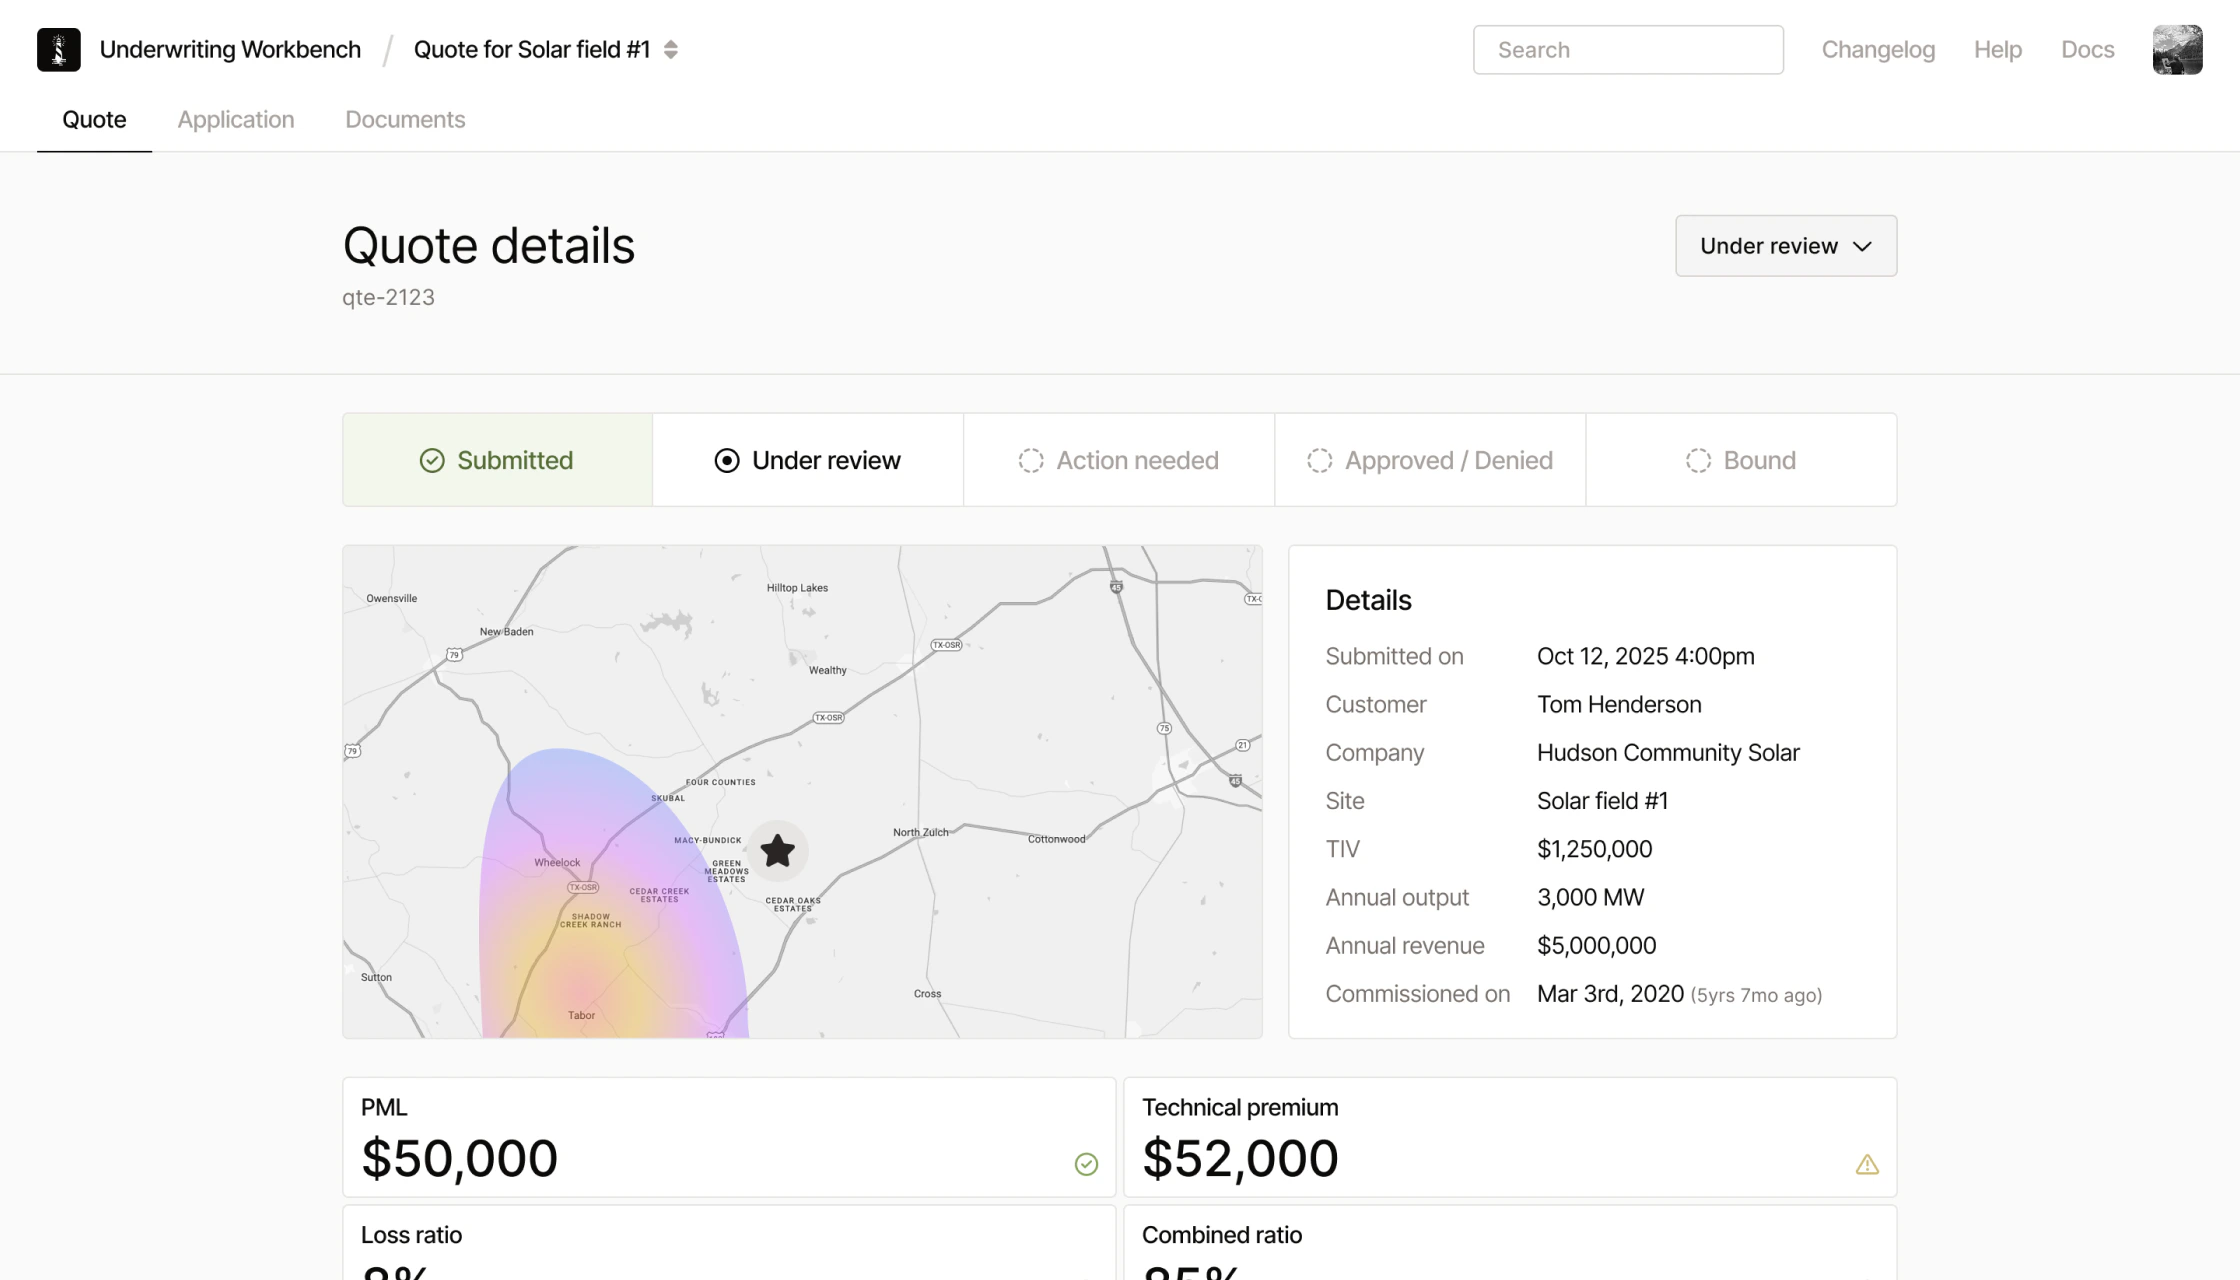
Task: Click the Cottonwood label on the map
Action: pos(1056,839)
